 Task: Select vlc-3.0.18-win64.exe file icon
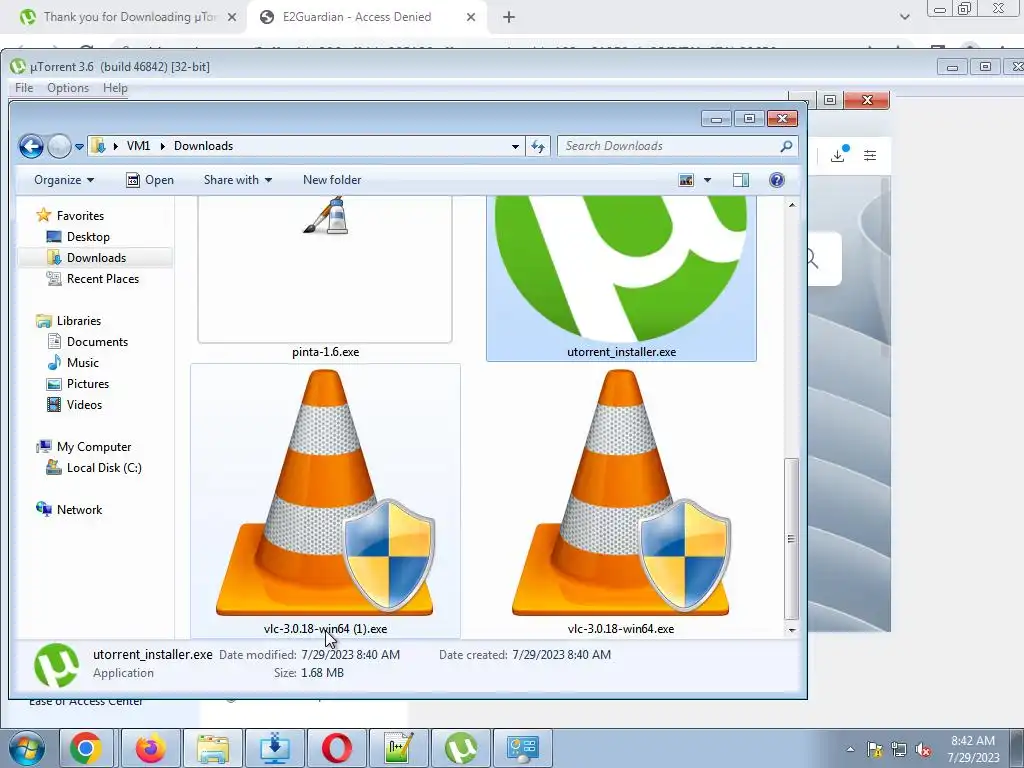[x=620, y=493]
